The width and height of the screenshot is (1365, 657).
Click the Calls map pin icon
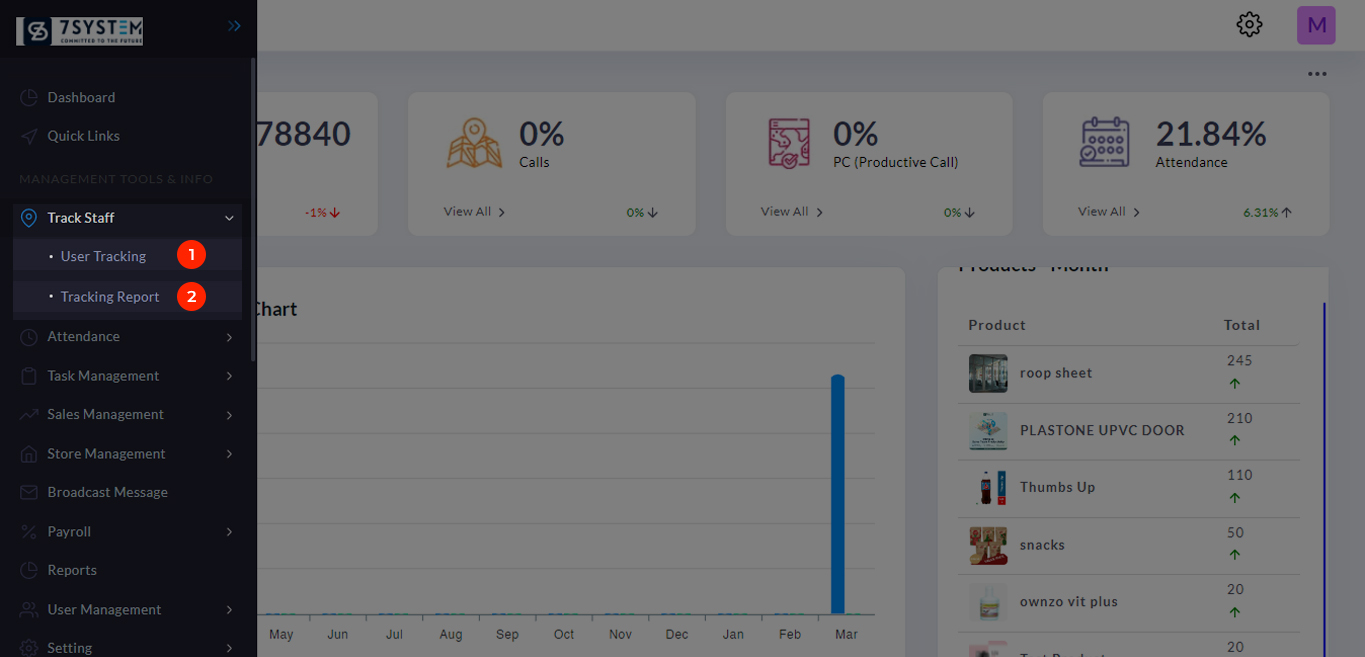tap(474, 143)
